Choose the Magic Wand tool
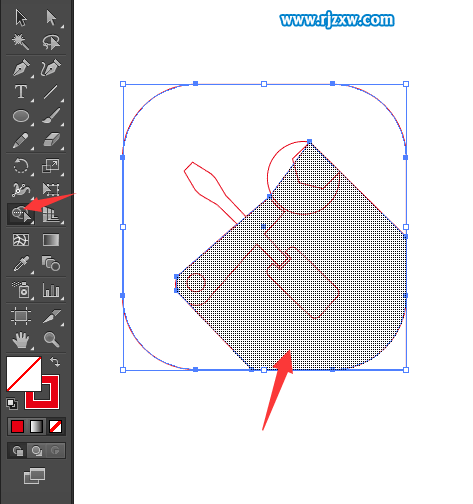This screenshot has width=473, height=504. 21,42
